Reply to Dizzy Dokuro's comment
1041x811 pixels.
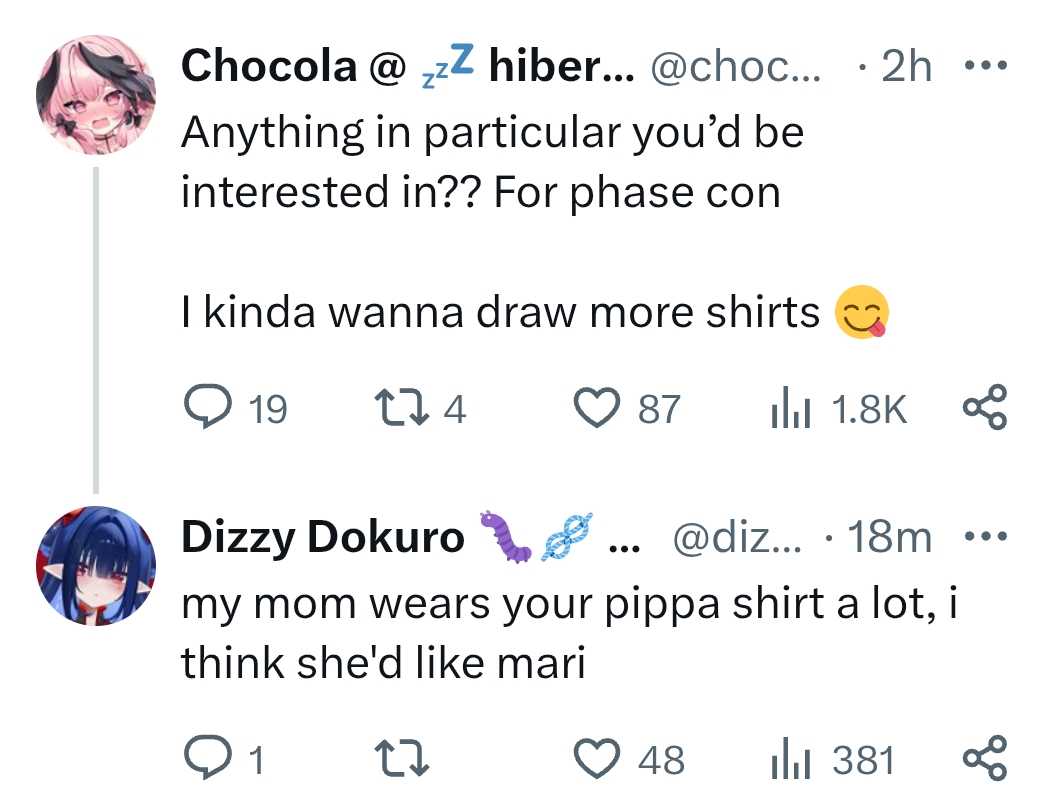207,758
